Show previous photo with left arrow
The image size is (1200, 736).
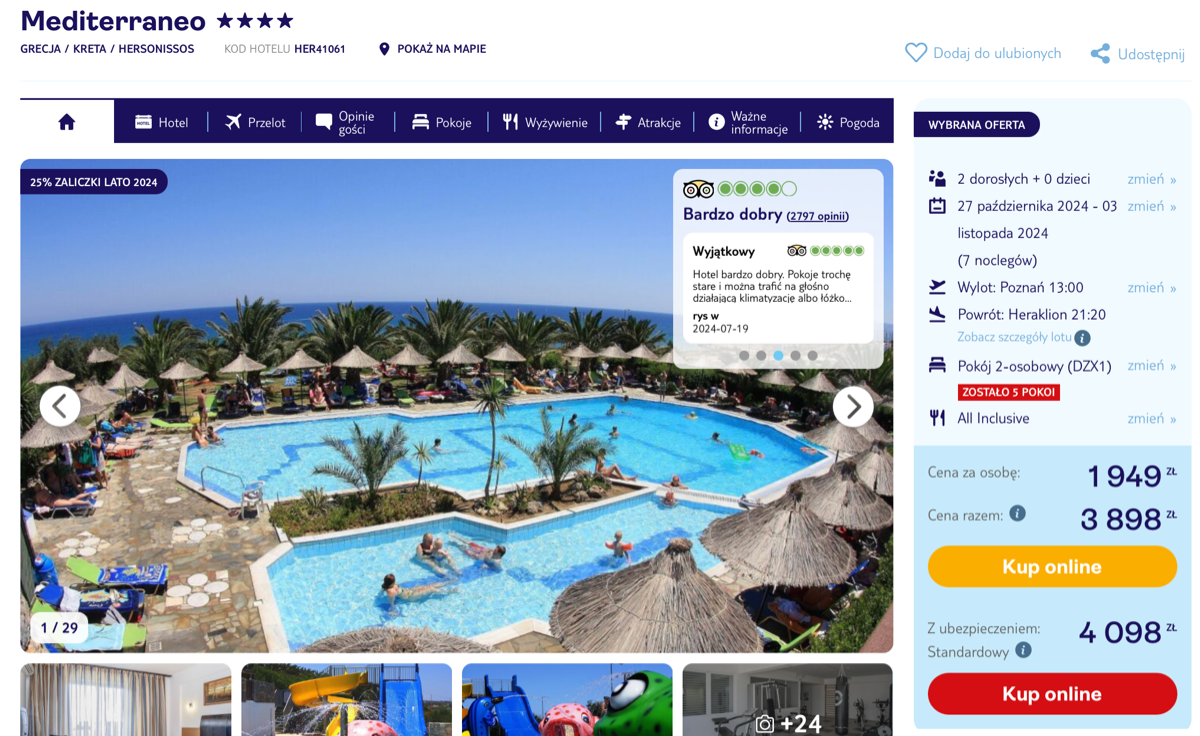pyautogui.click(x=60, y=406)
